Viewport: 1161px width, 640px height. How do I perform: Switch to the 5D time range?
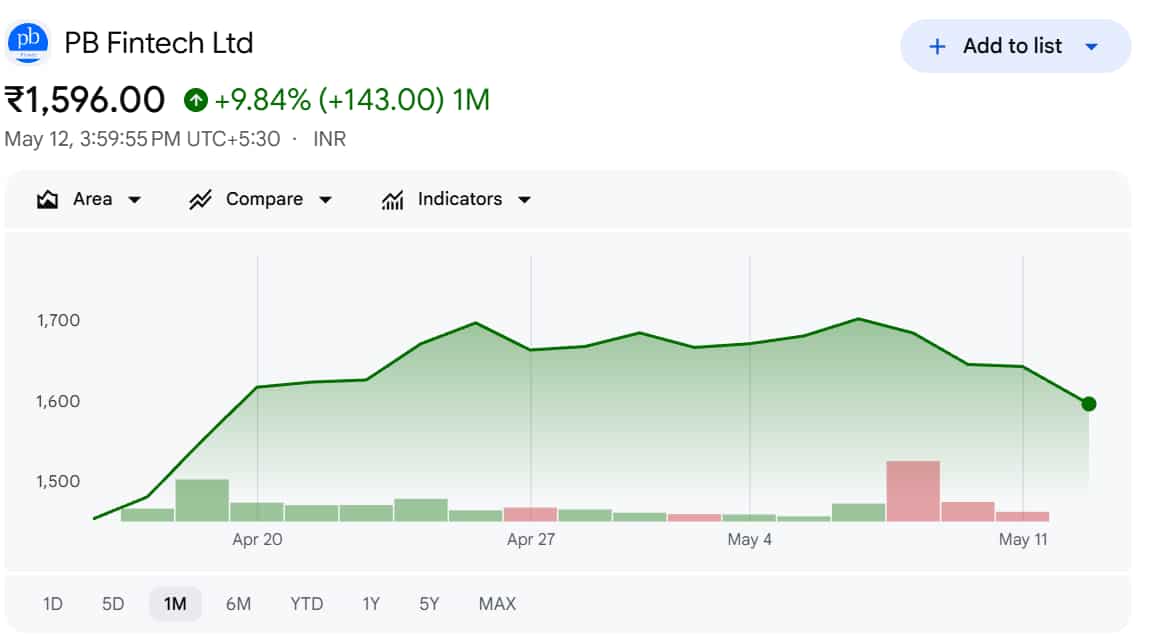click(x=113, y=604)
